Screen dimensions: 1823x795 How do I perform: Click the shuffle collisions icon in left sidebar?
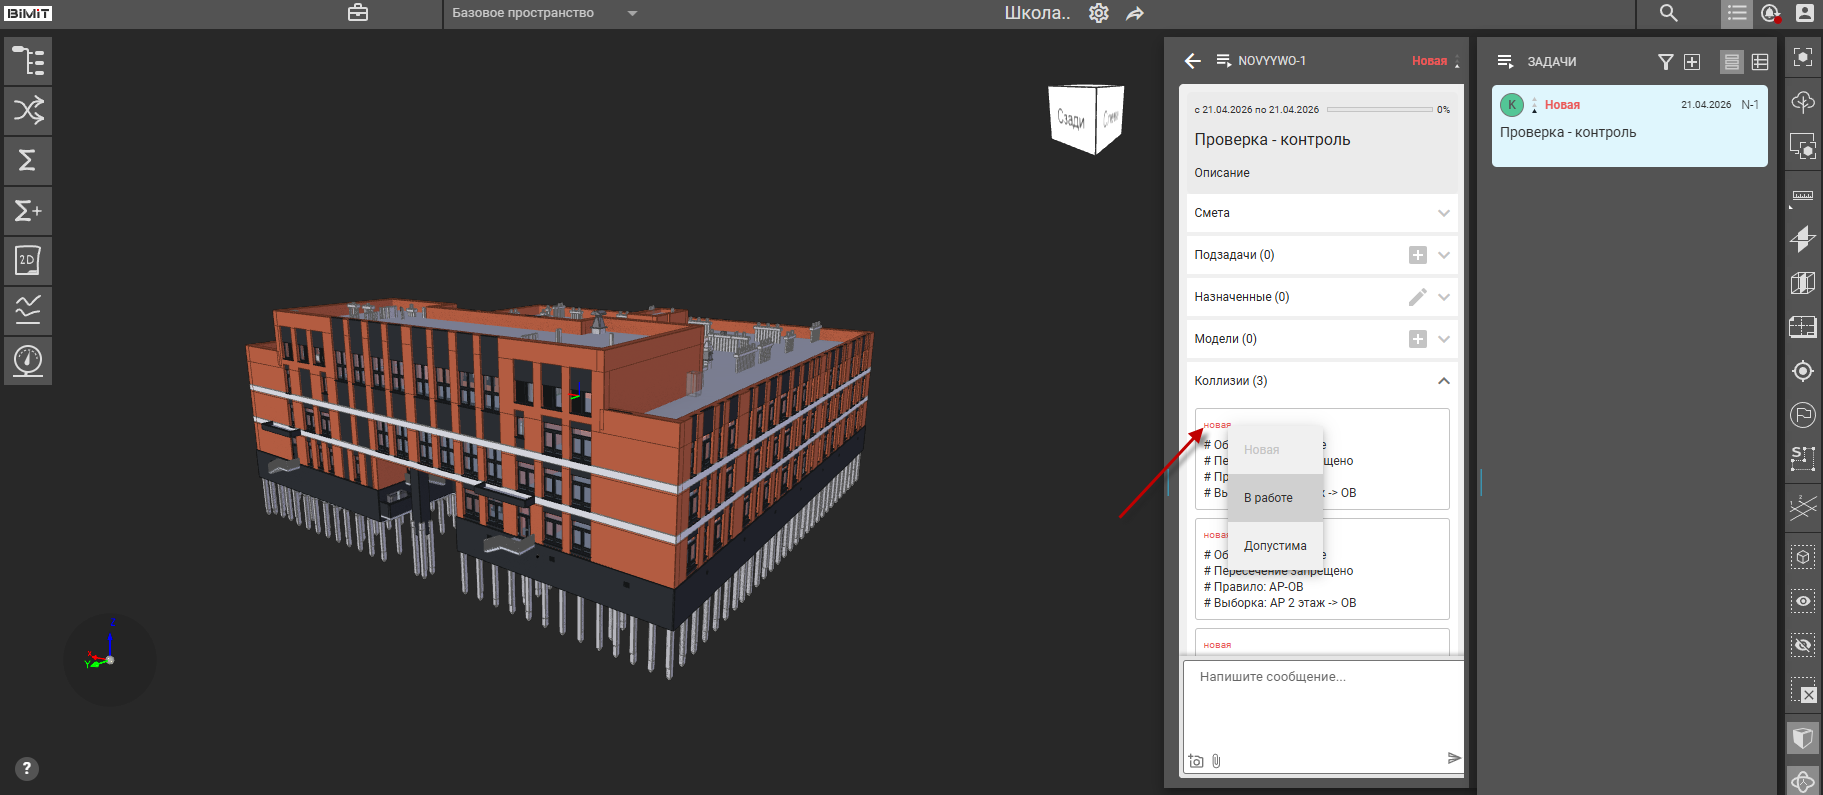(28, 110)
